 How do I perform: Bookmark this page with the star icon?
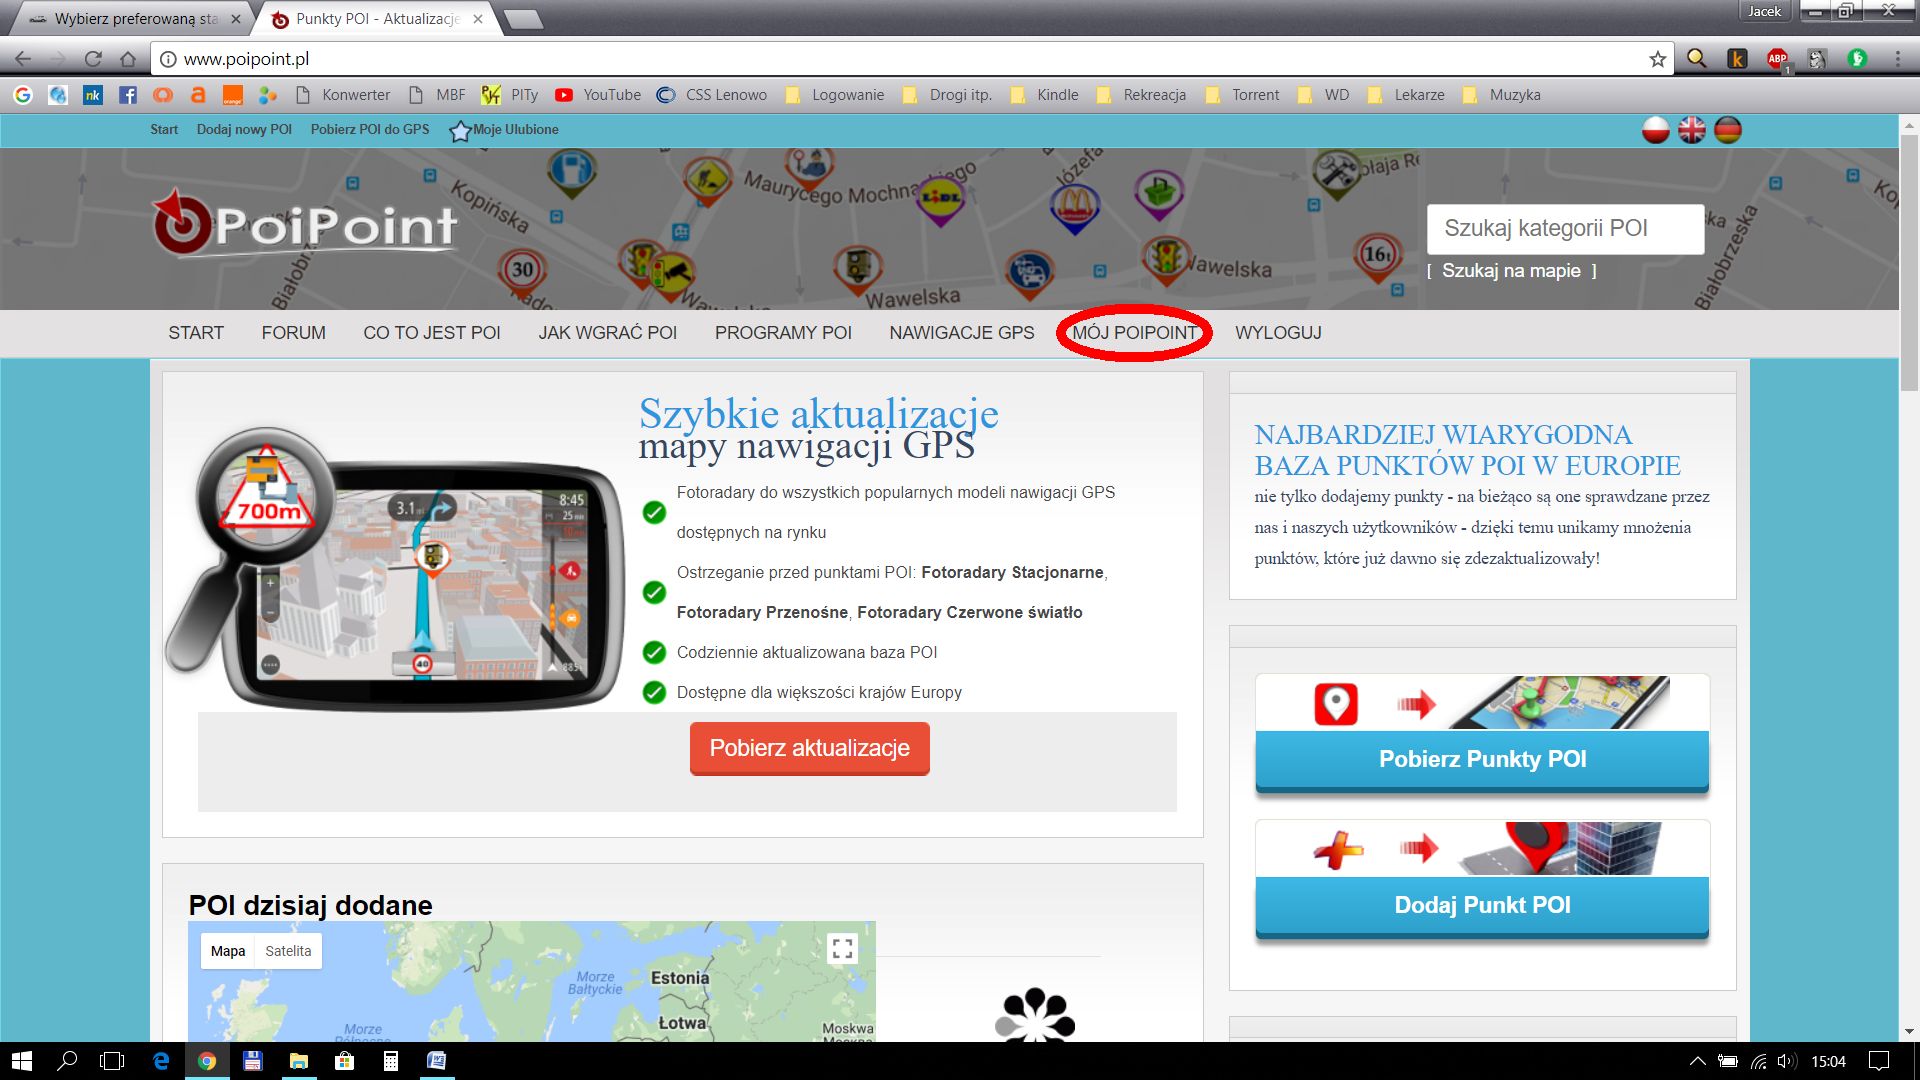point(1658,59)
